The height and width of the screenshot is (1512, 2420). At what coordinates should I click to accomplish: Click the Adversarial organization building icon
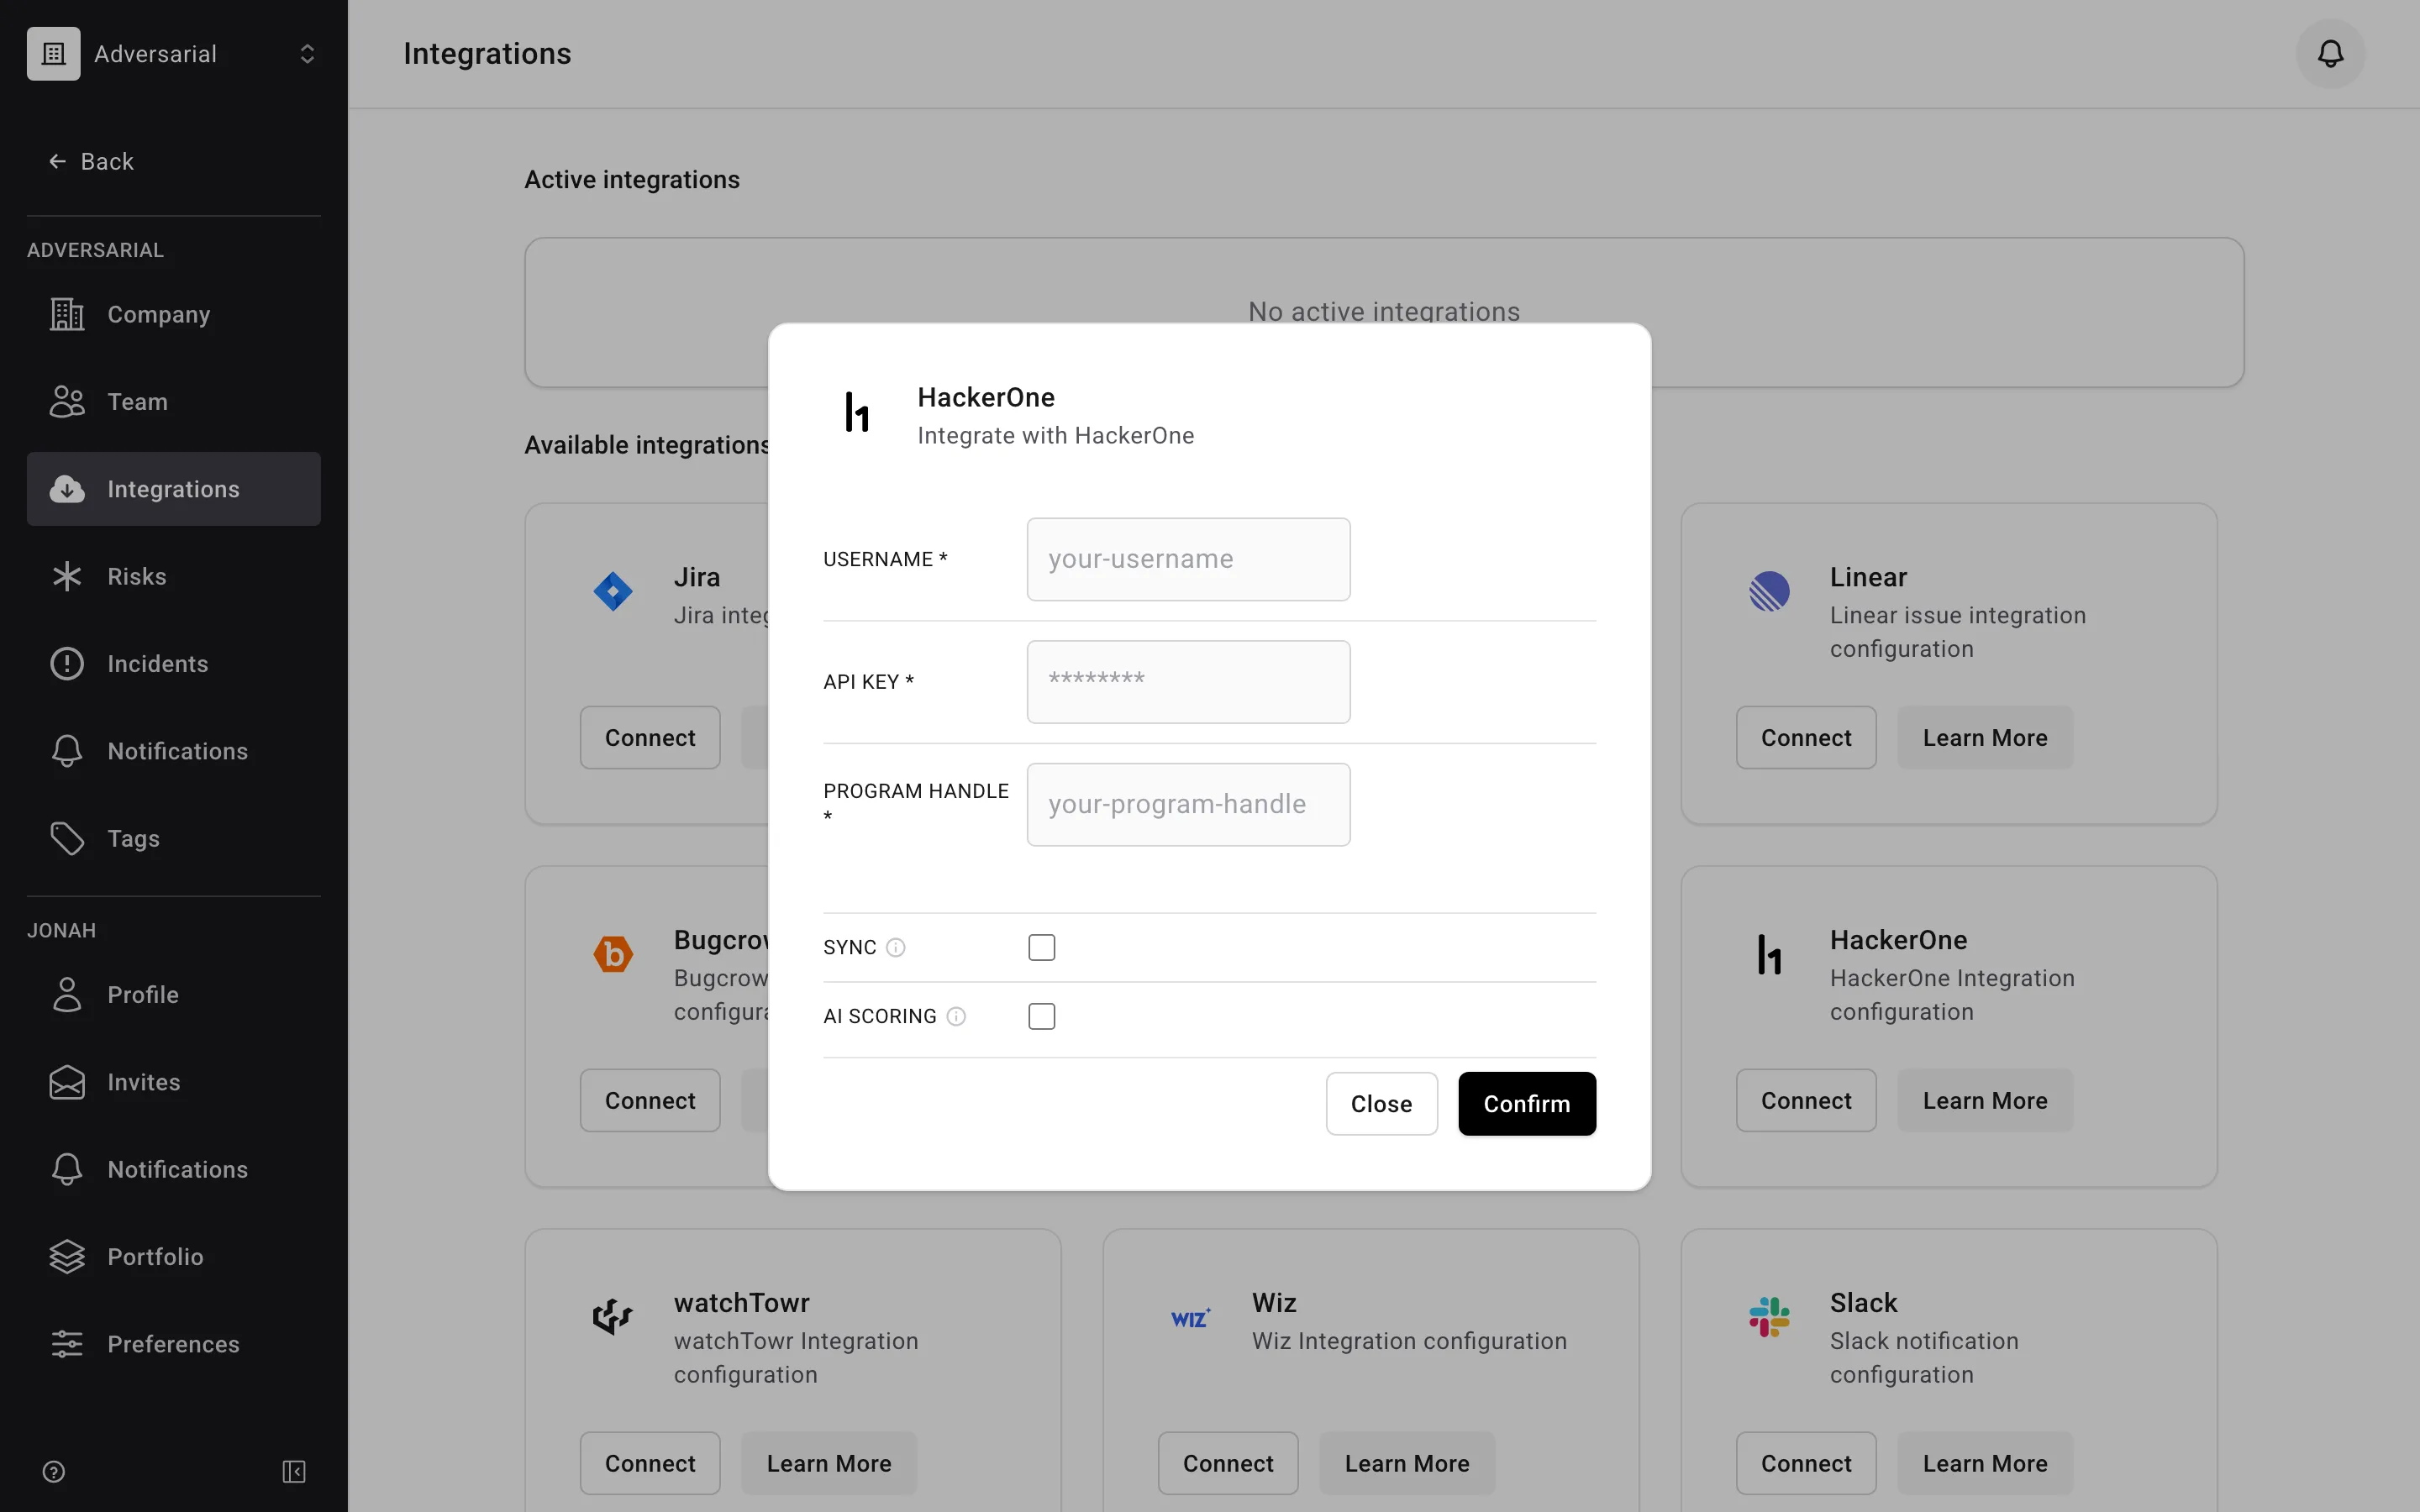54,54
